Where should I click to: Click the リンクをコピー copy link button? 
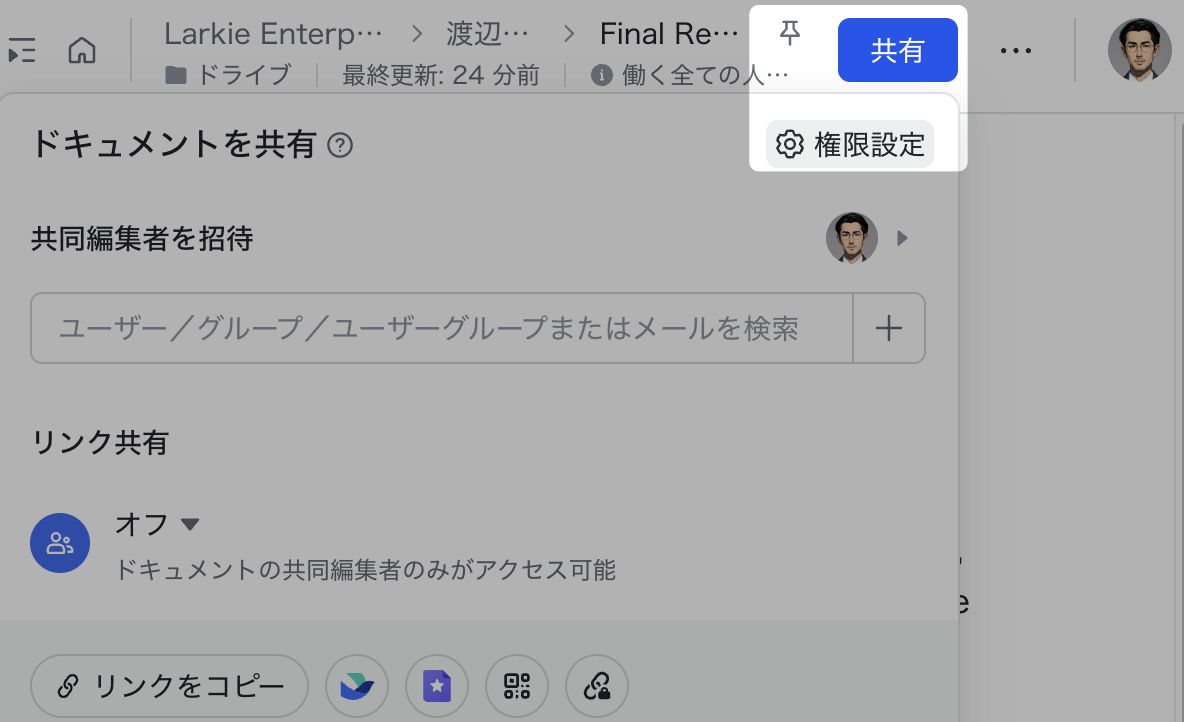pyautogui.click(x=169, y=686)
